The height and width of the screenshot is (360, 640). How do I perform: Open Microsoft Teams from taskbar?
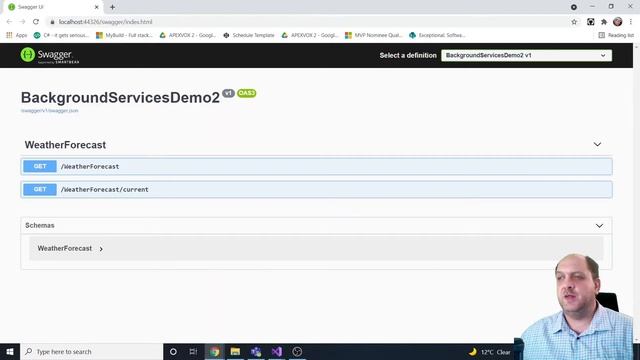(256, 351)
